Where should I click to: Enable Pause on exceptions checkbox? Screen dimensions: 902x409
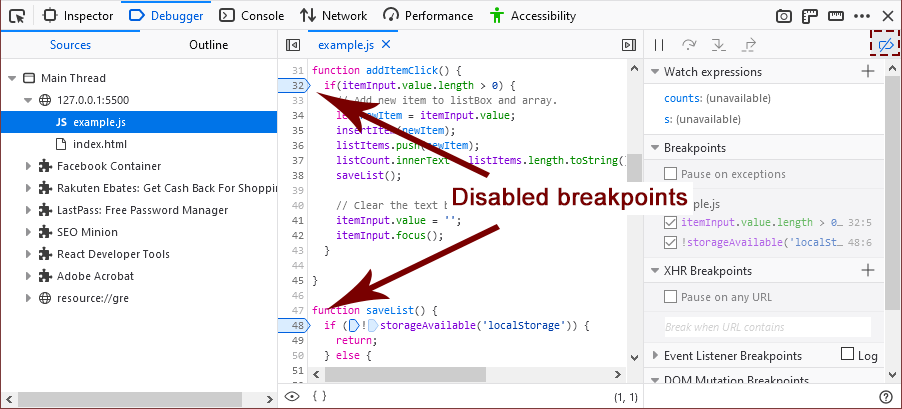(x=671, y=174)
